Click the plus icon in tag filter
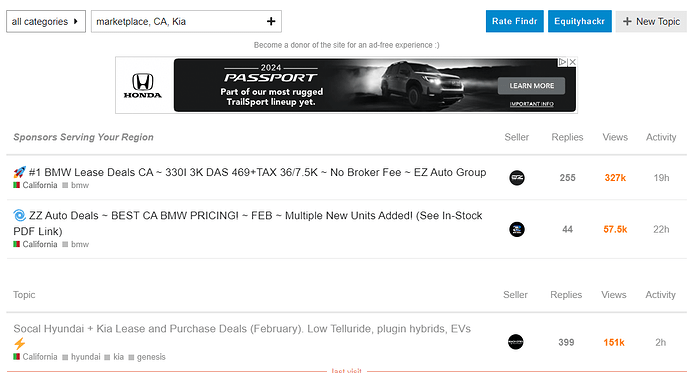 [271, 21]
